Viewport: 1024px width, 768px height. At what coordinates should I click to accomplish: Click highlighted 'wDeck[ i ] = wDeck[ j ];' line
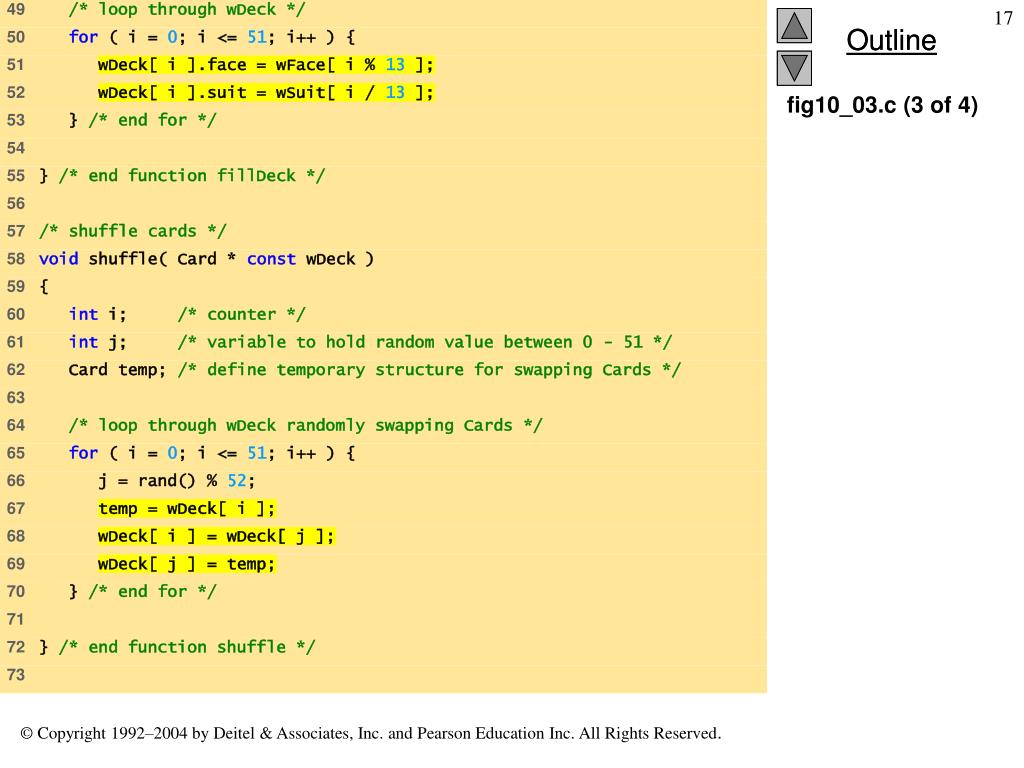pos(216,536)
